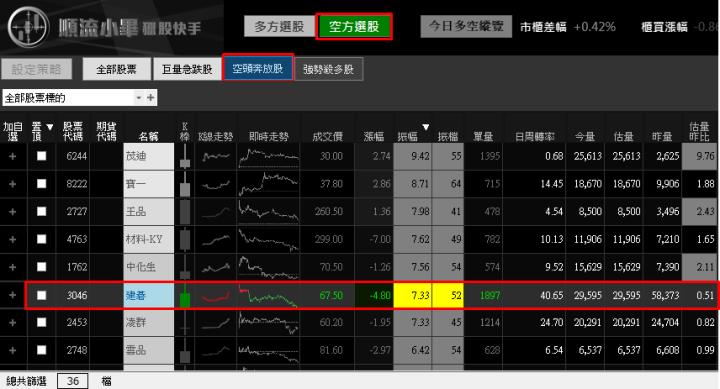Viewport: 720px width, 389px height.
Task: Open 今日多空總覽 overview button
Action: 466,26
